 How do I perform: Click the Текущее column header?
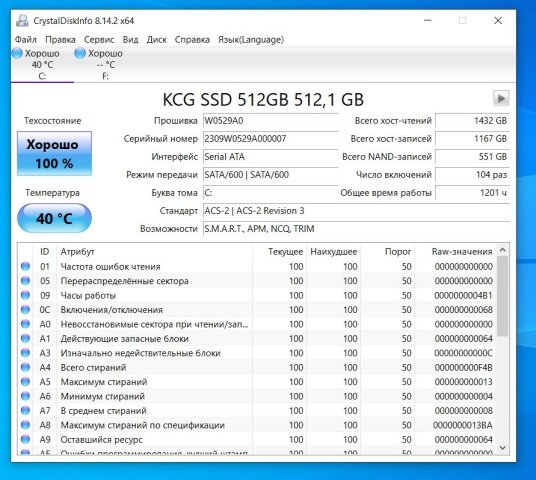click(x=279, y=252)
